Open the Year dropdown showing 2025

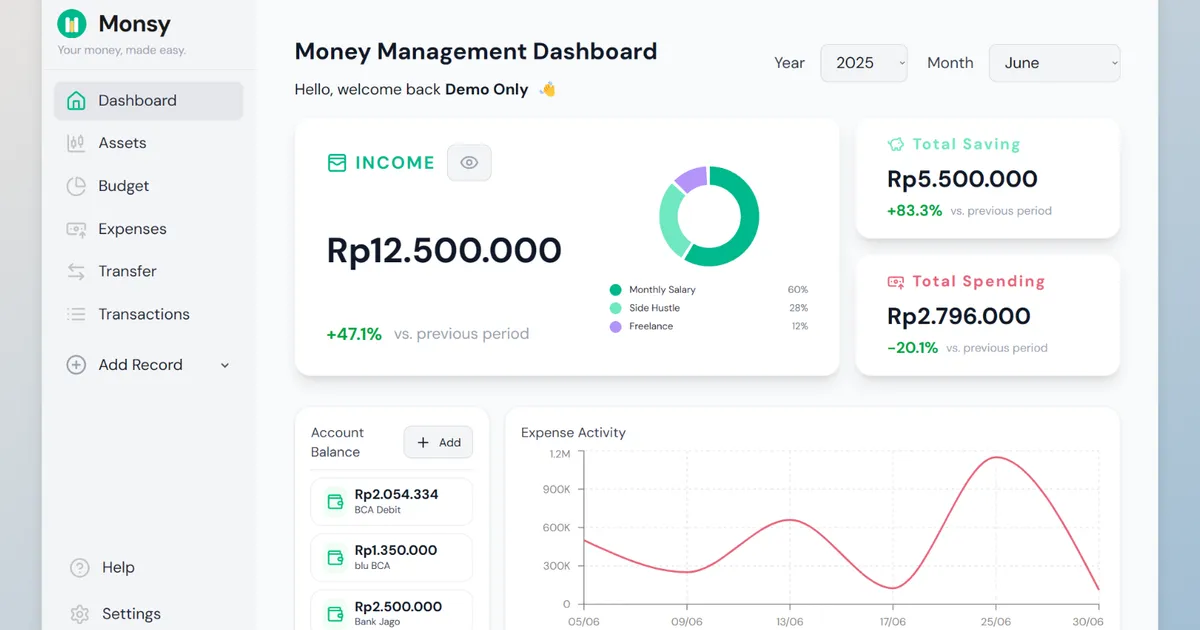click(863, 63)
